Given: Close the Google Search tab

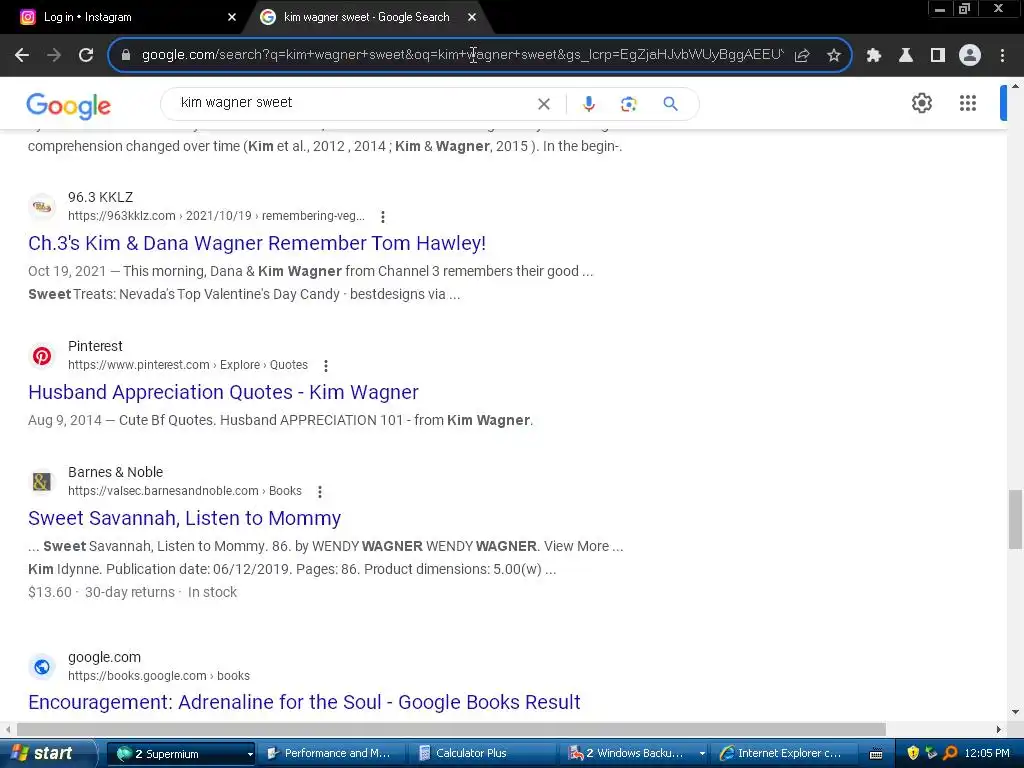Looking at the screenshot, I should [x=472, y=18].
